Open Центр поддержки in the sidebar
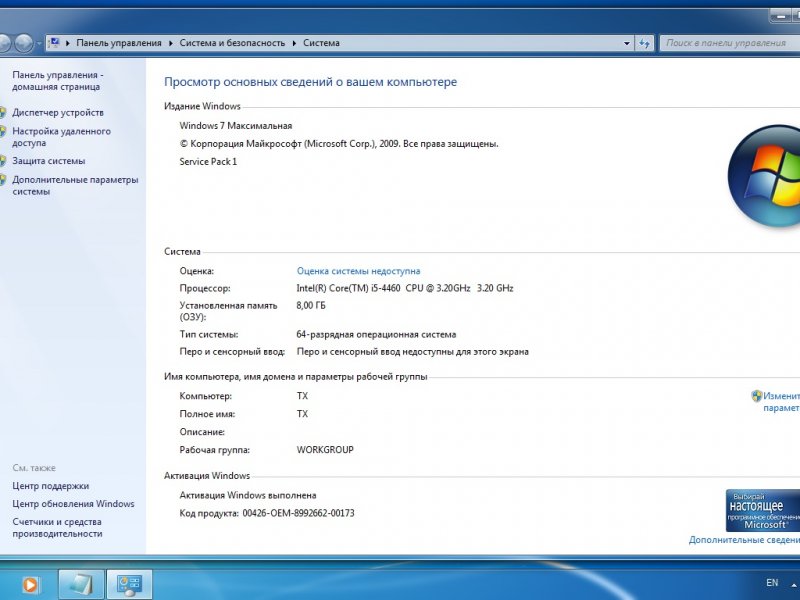This screenshot has width=800, height=600. [51, 486]
